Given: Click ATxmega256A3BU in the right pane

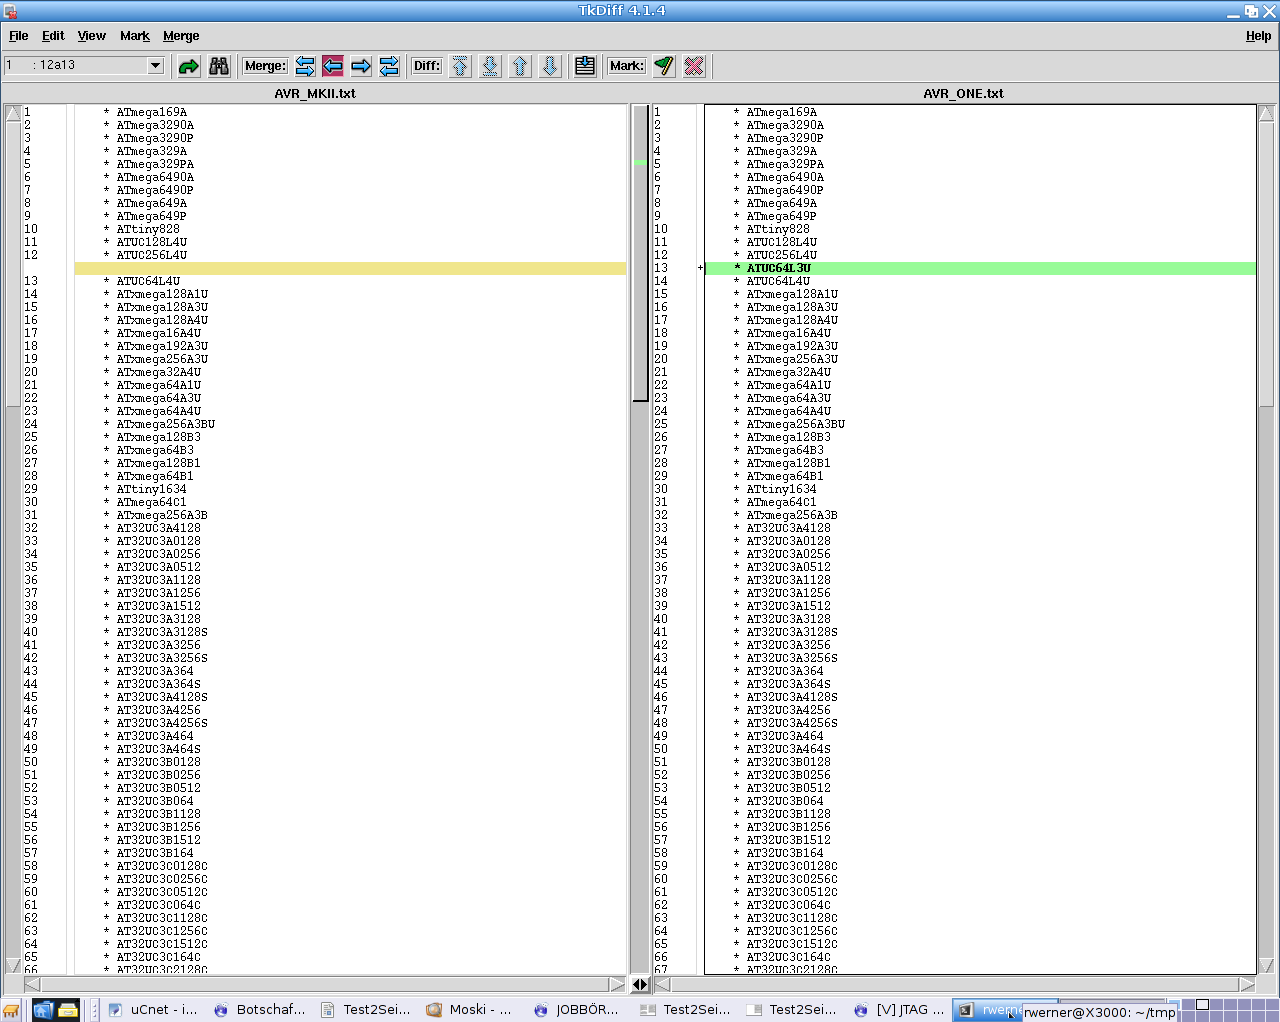Looking at the screenshot, I should [795, 424].
